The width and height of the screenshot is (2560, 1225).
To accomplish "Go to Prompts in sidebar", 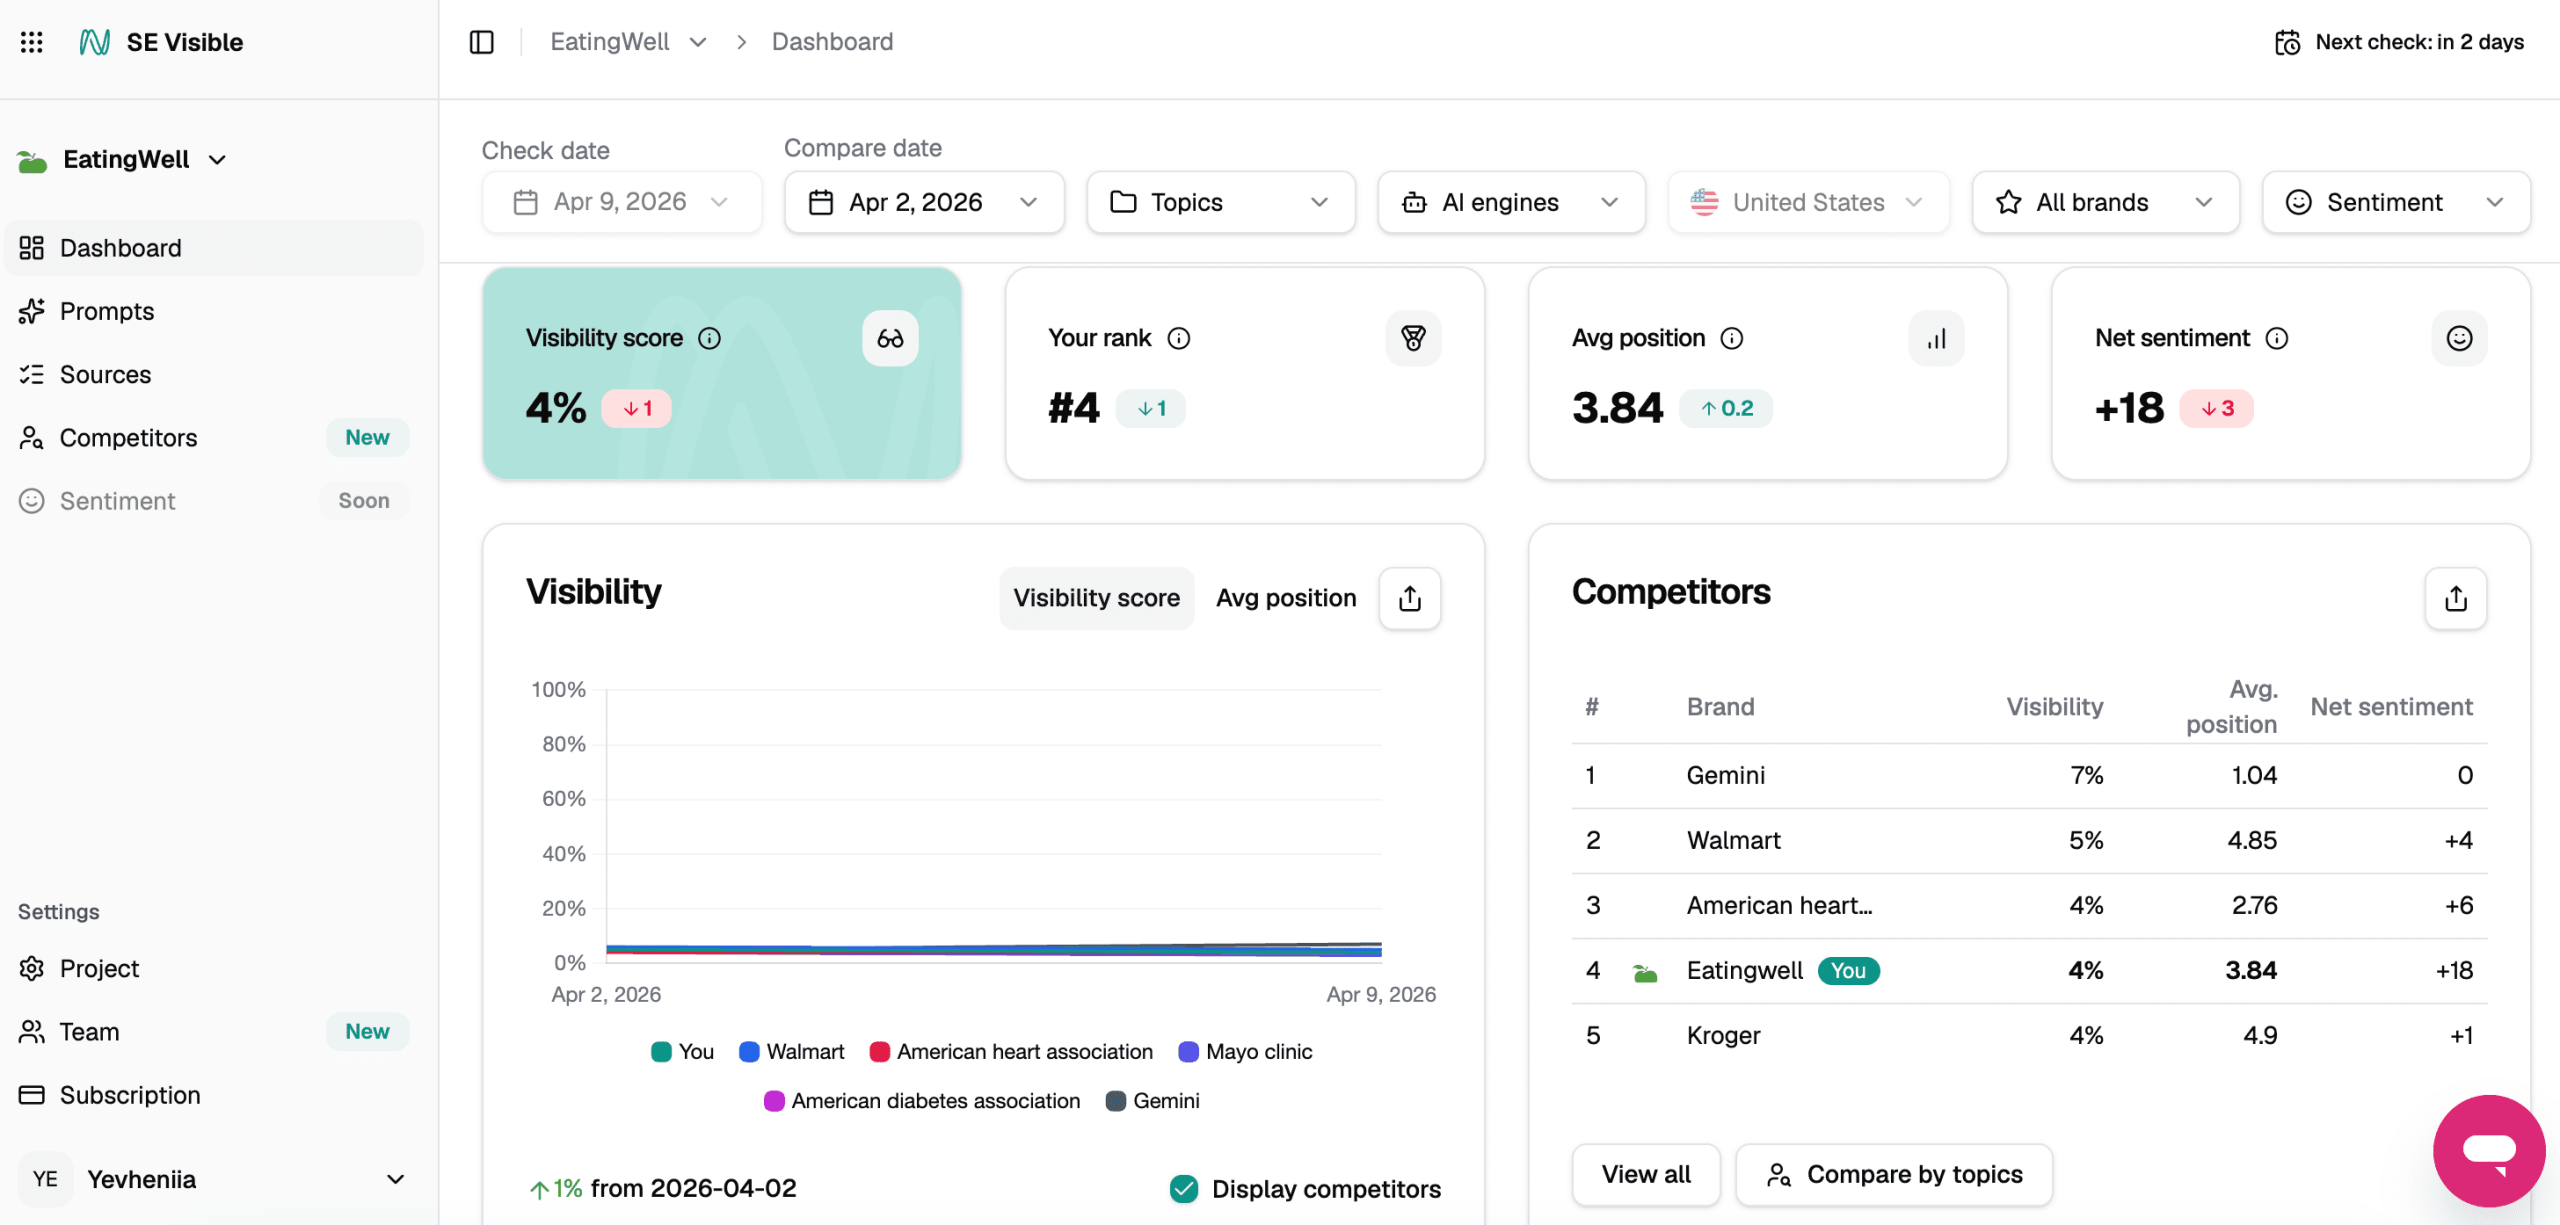I will pos(106,311).
